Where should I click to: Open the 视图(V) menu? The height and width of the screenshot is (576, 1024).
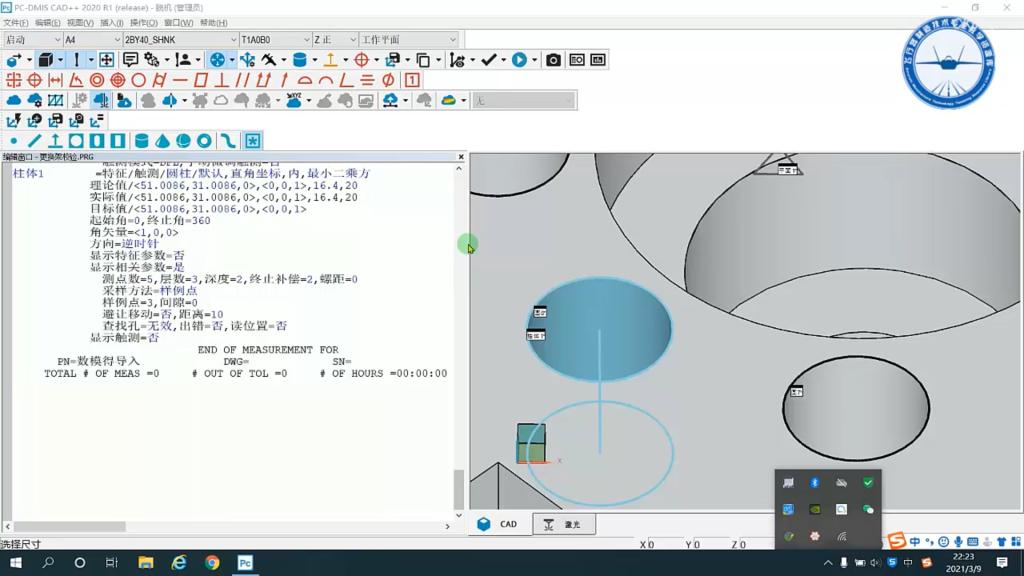80,23
